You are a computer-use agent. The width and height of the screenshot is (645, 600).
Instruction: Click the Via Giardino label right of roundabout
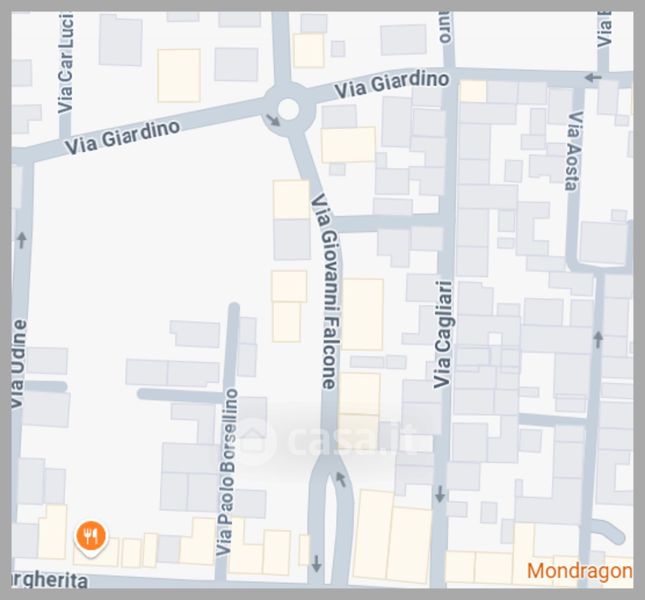click(x=391, y=84)
